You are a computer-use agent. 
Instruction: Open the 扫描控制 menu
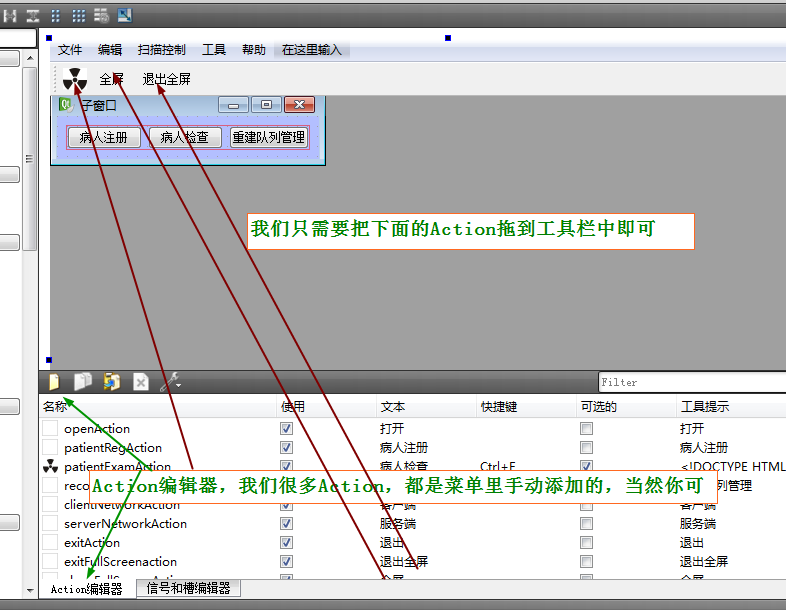161,50
